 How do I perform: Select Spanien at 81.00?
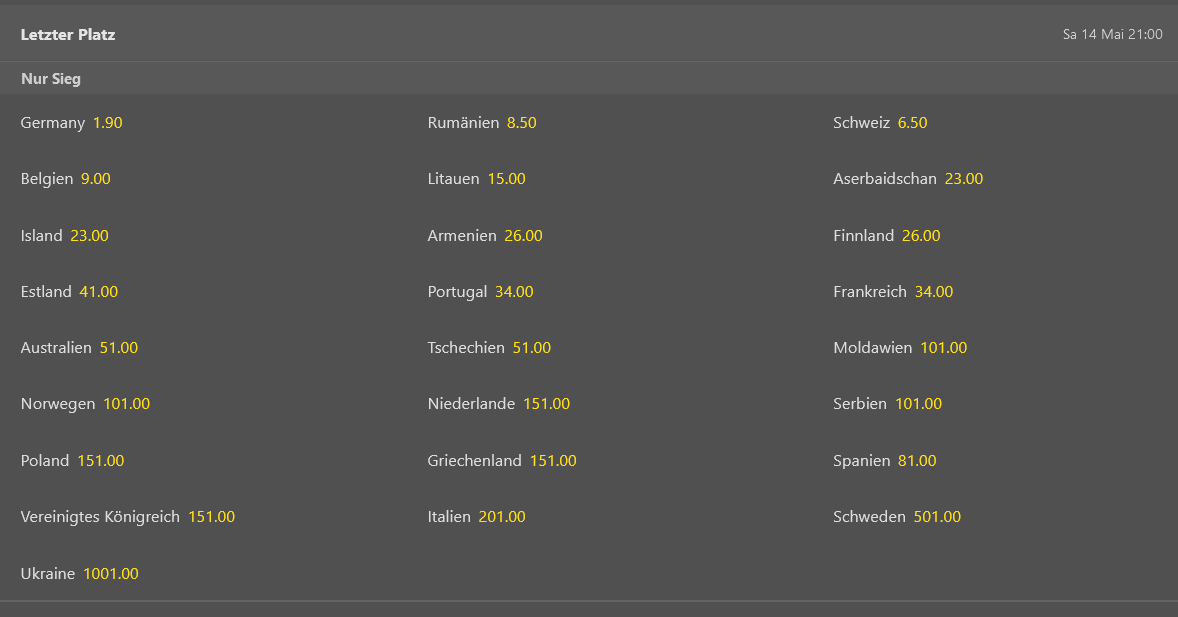[884, 461]
